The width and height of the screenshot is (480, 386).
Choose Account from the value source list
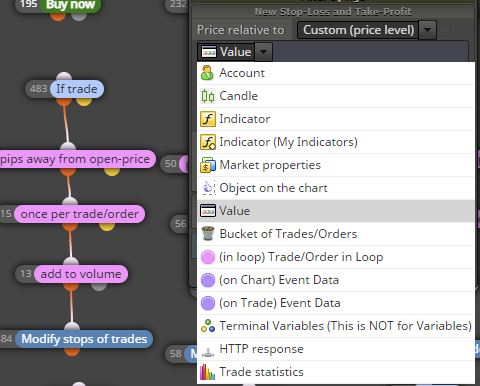pos(336,73)
